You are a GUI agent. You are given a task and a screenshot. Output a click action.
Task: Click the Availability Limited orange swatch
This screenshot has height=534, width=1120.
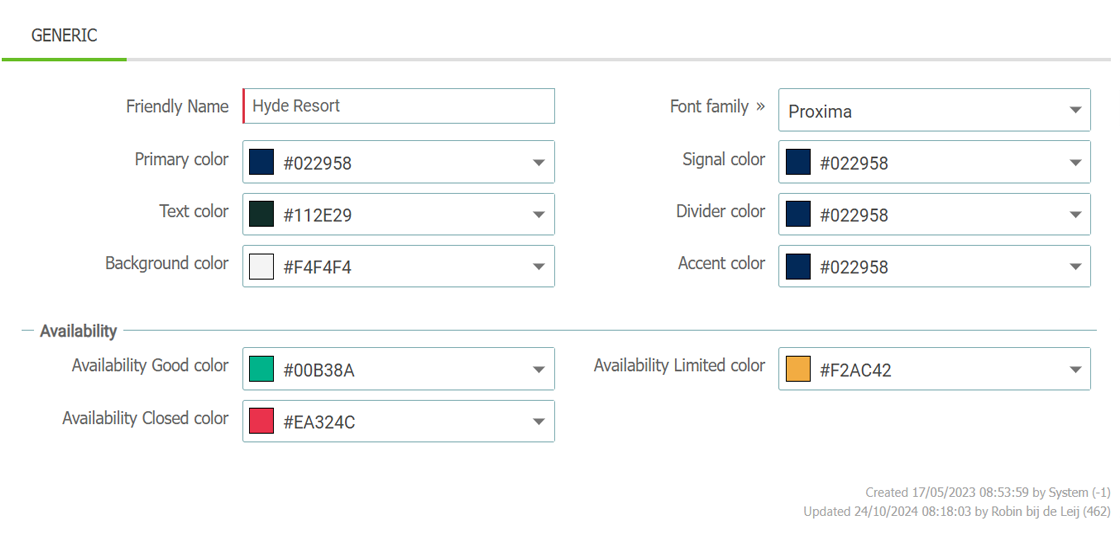click(798, 369)
